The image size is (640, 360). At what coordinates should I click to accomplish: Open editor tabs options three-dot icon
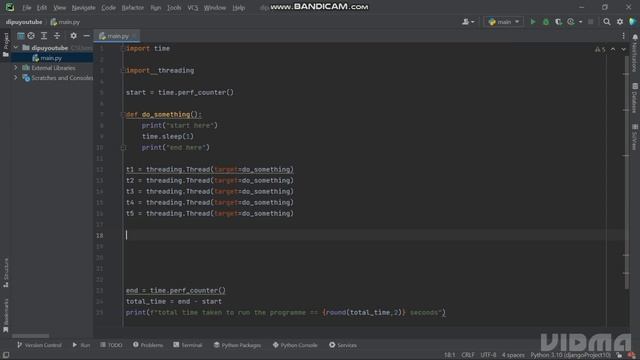pyautogui.click(x=623, y=36)
